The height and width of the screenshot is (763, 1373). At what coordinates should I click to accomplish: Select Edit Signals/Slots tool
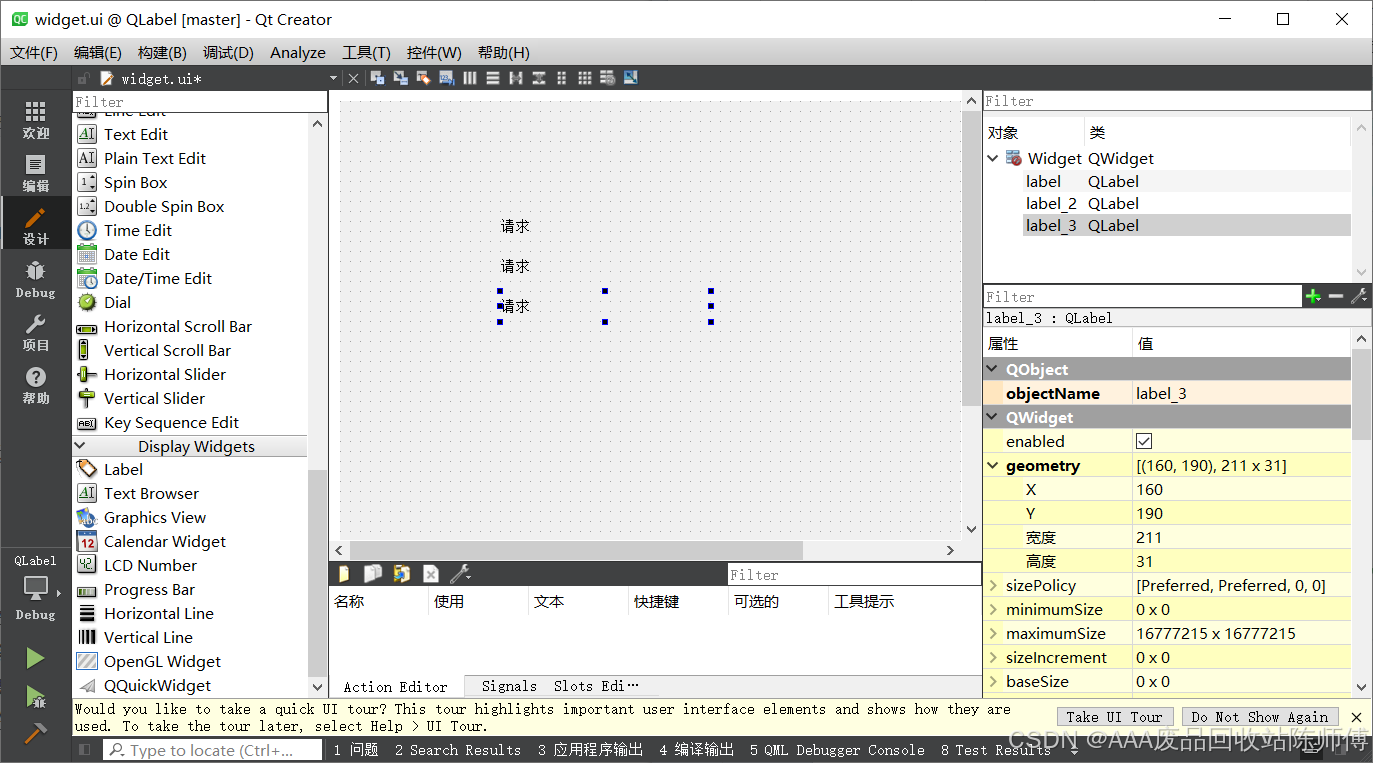point(401,78)
